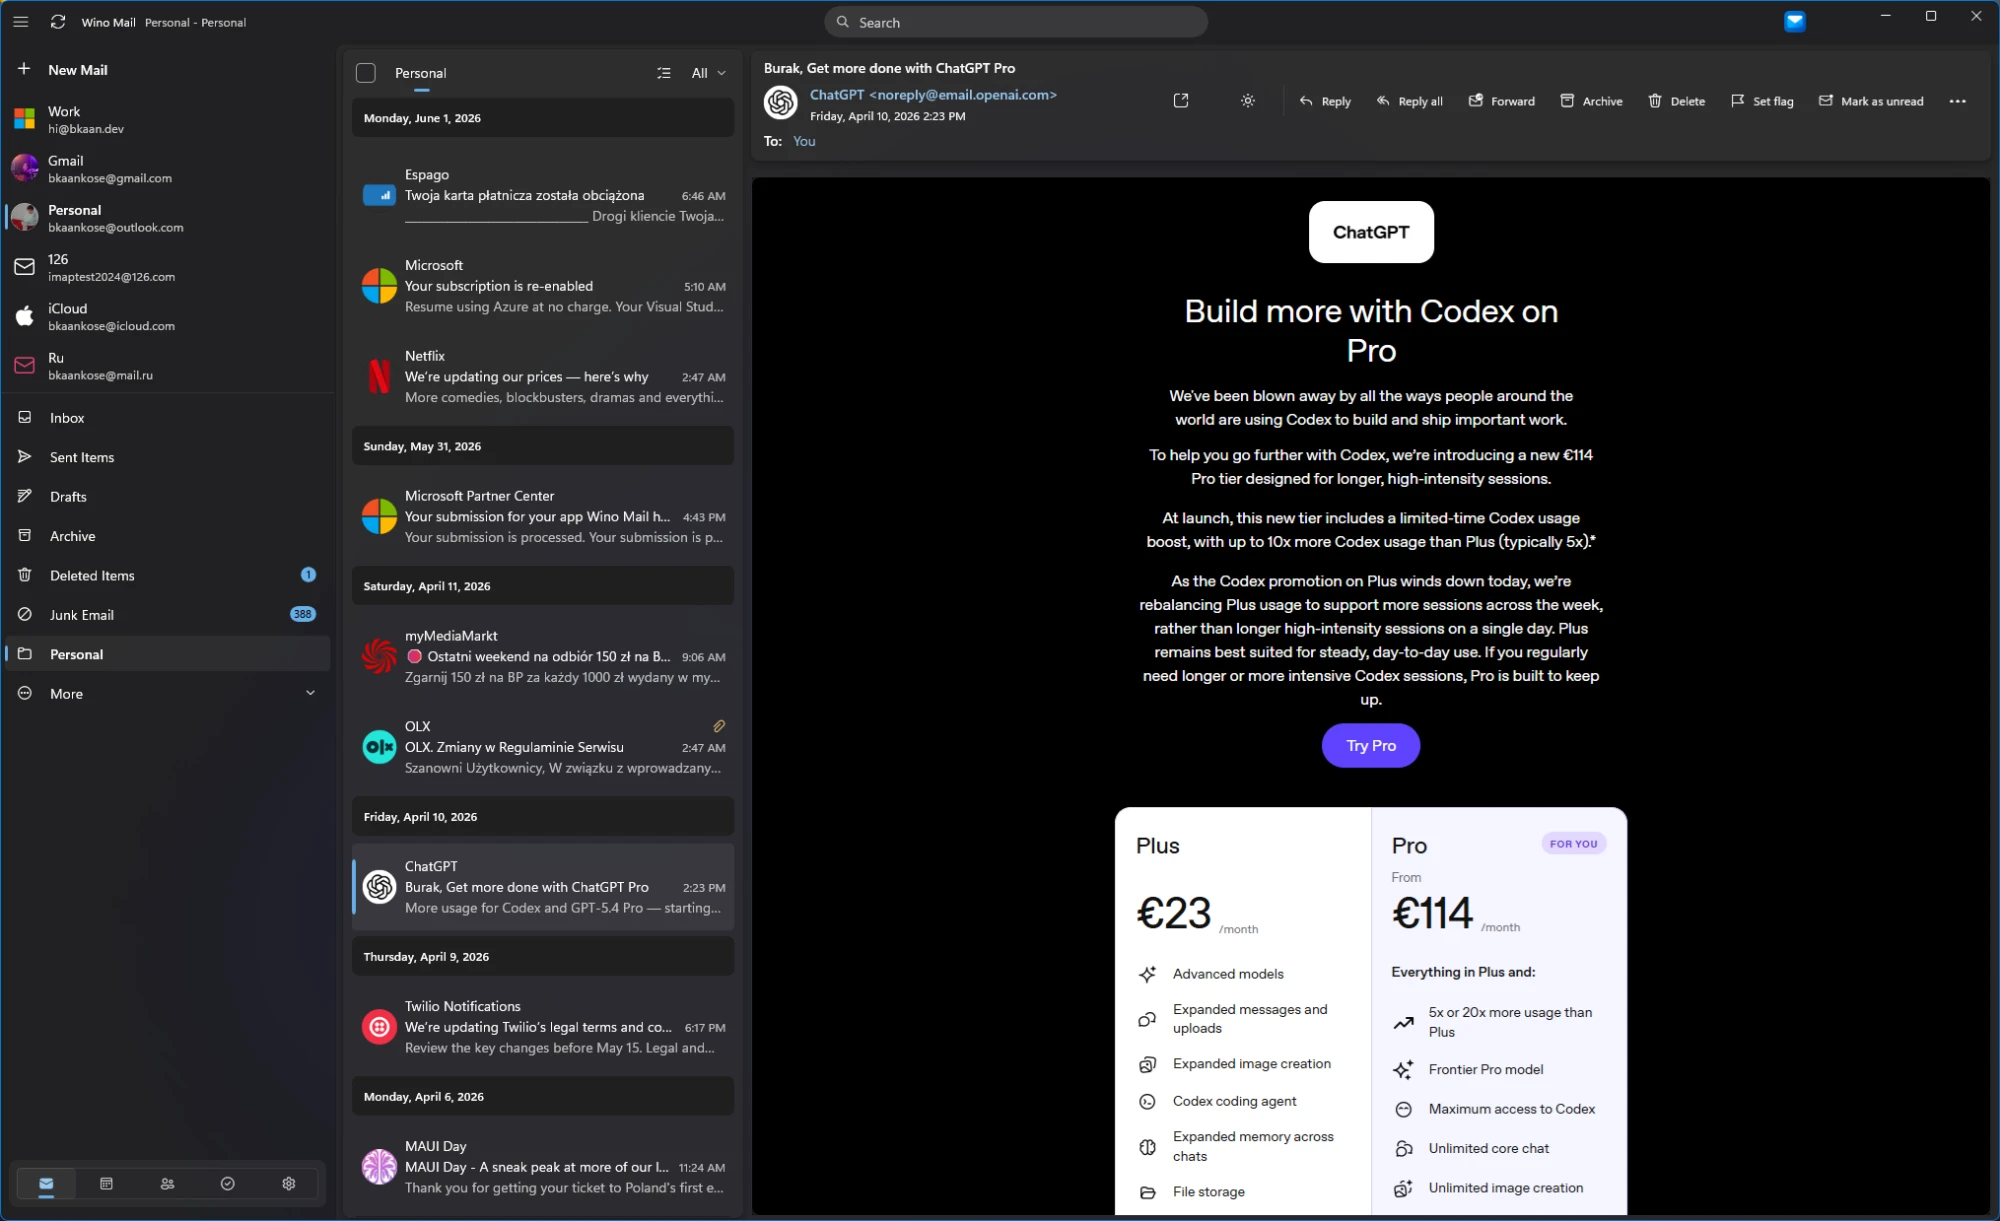Image resolution: width=2000 pixels, height=1221 pixels.
Task: Select the iCloud account
Action: [x=168, y=317]
